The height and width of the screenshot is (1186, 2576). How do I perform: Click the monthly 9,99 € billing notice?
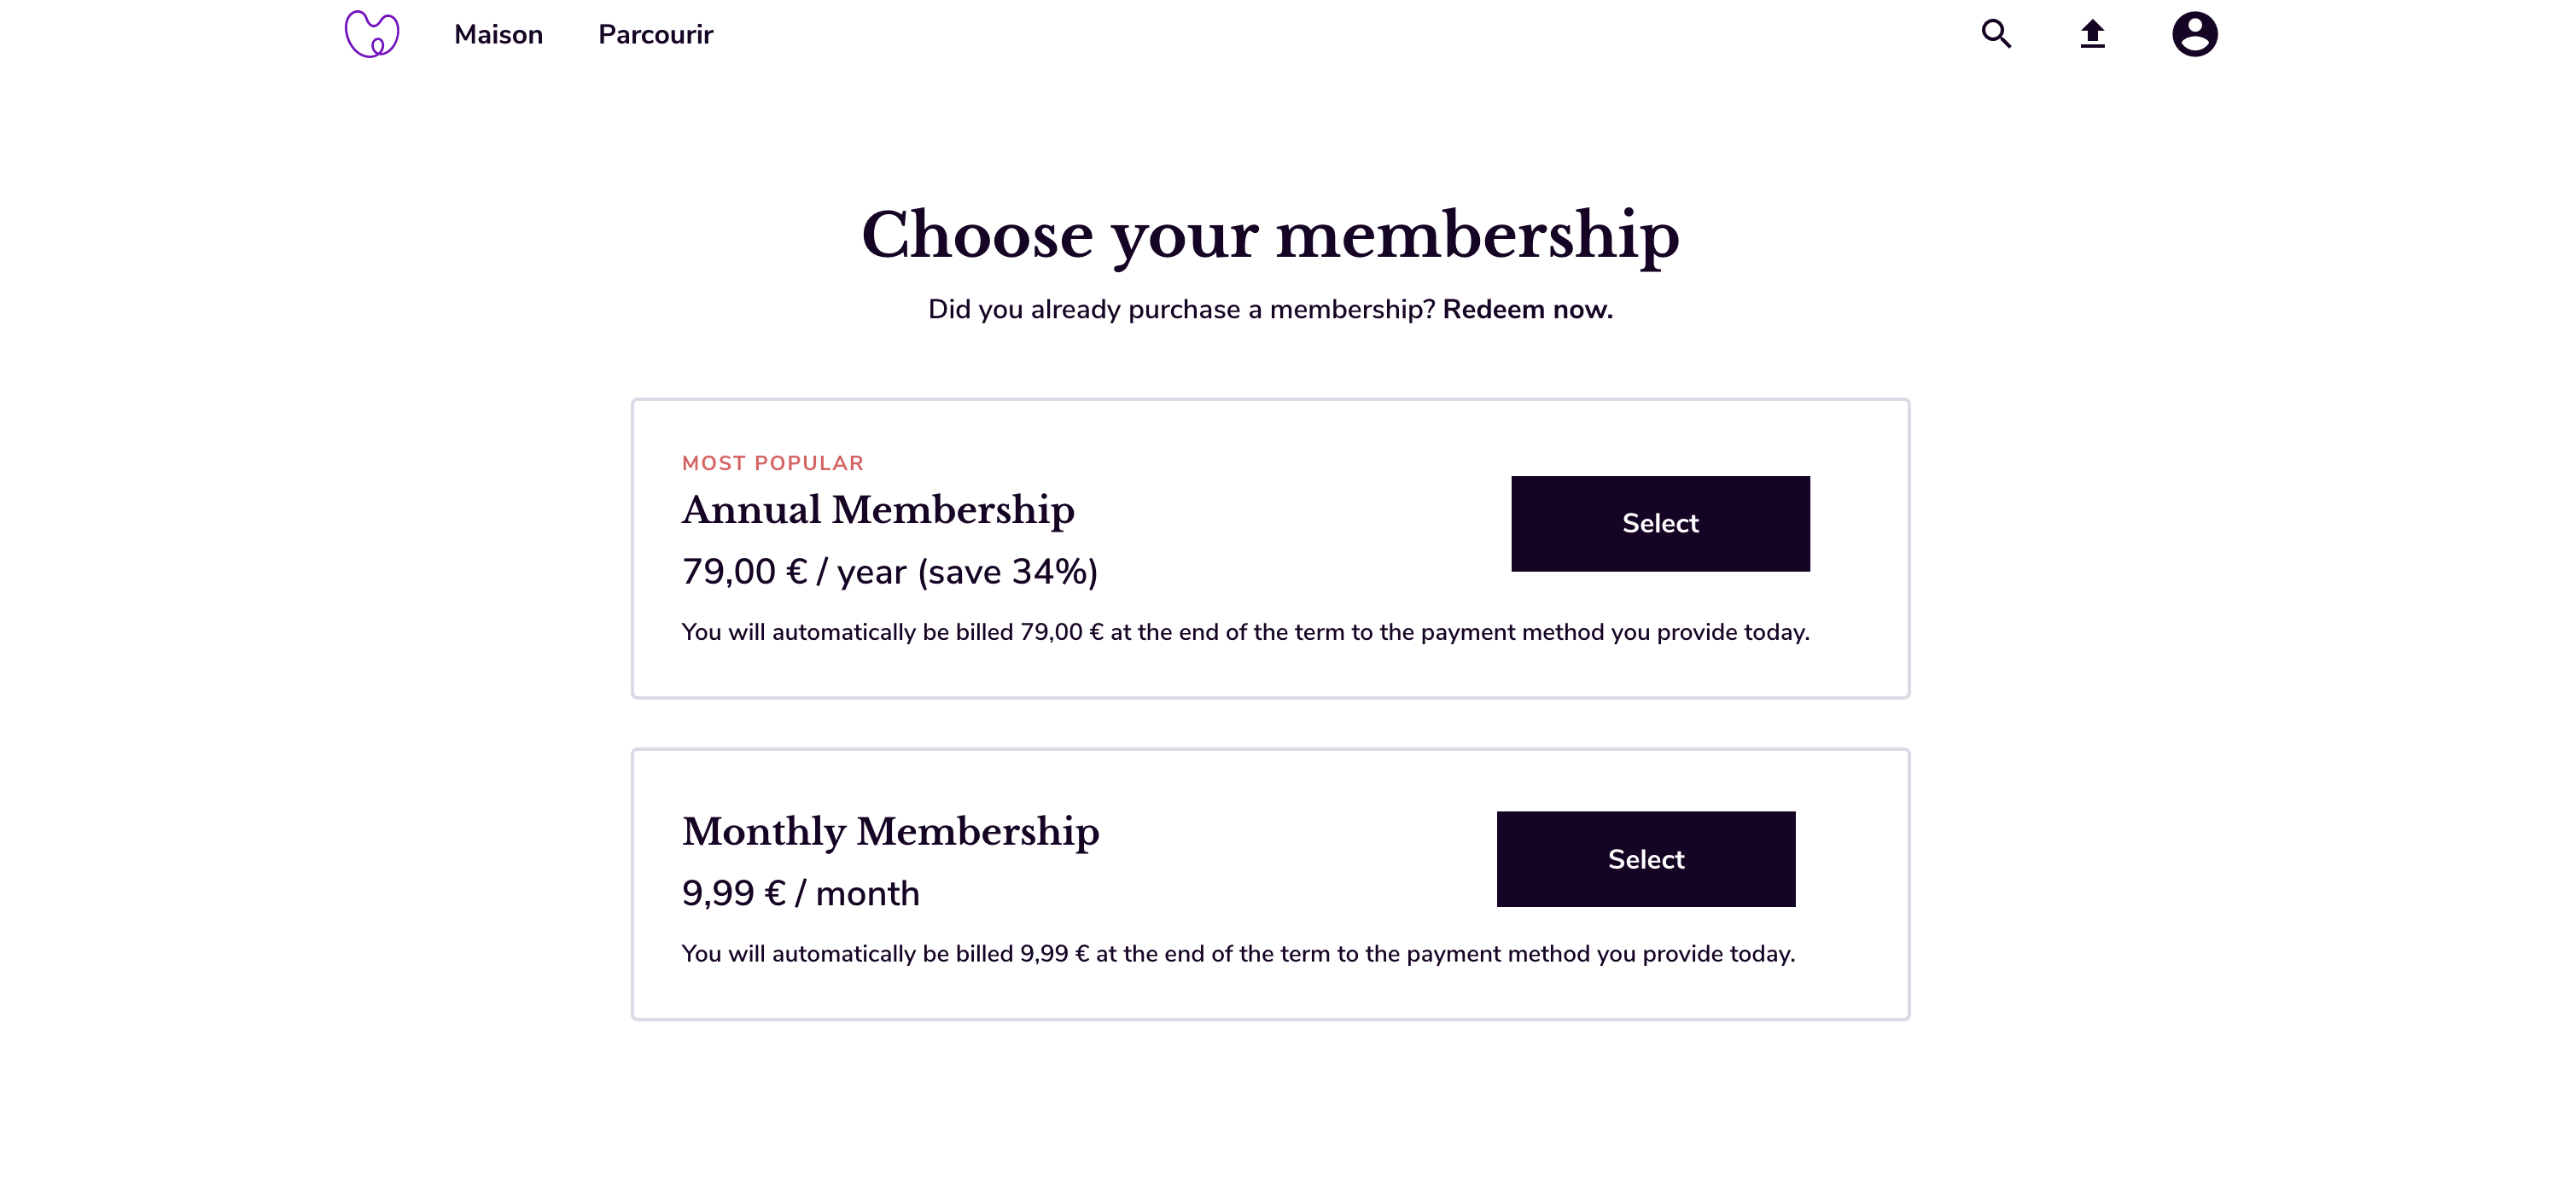pos(1238,954)
